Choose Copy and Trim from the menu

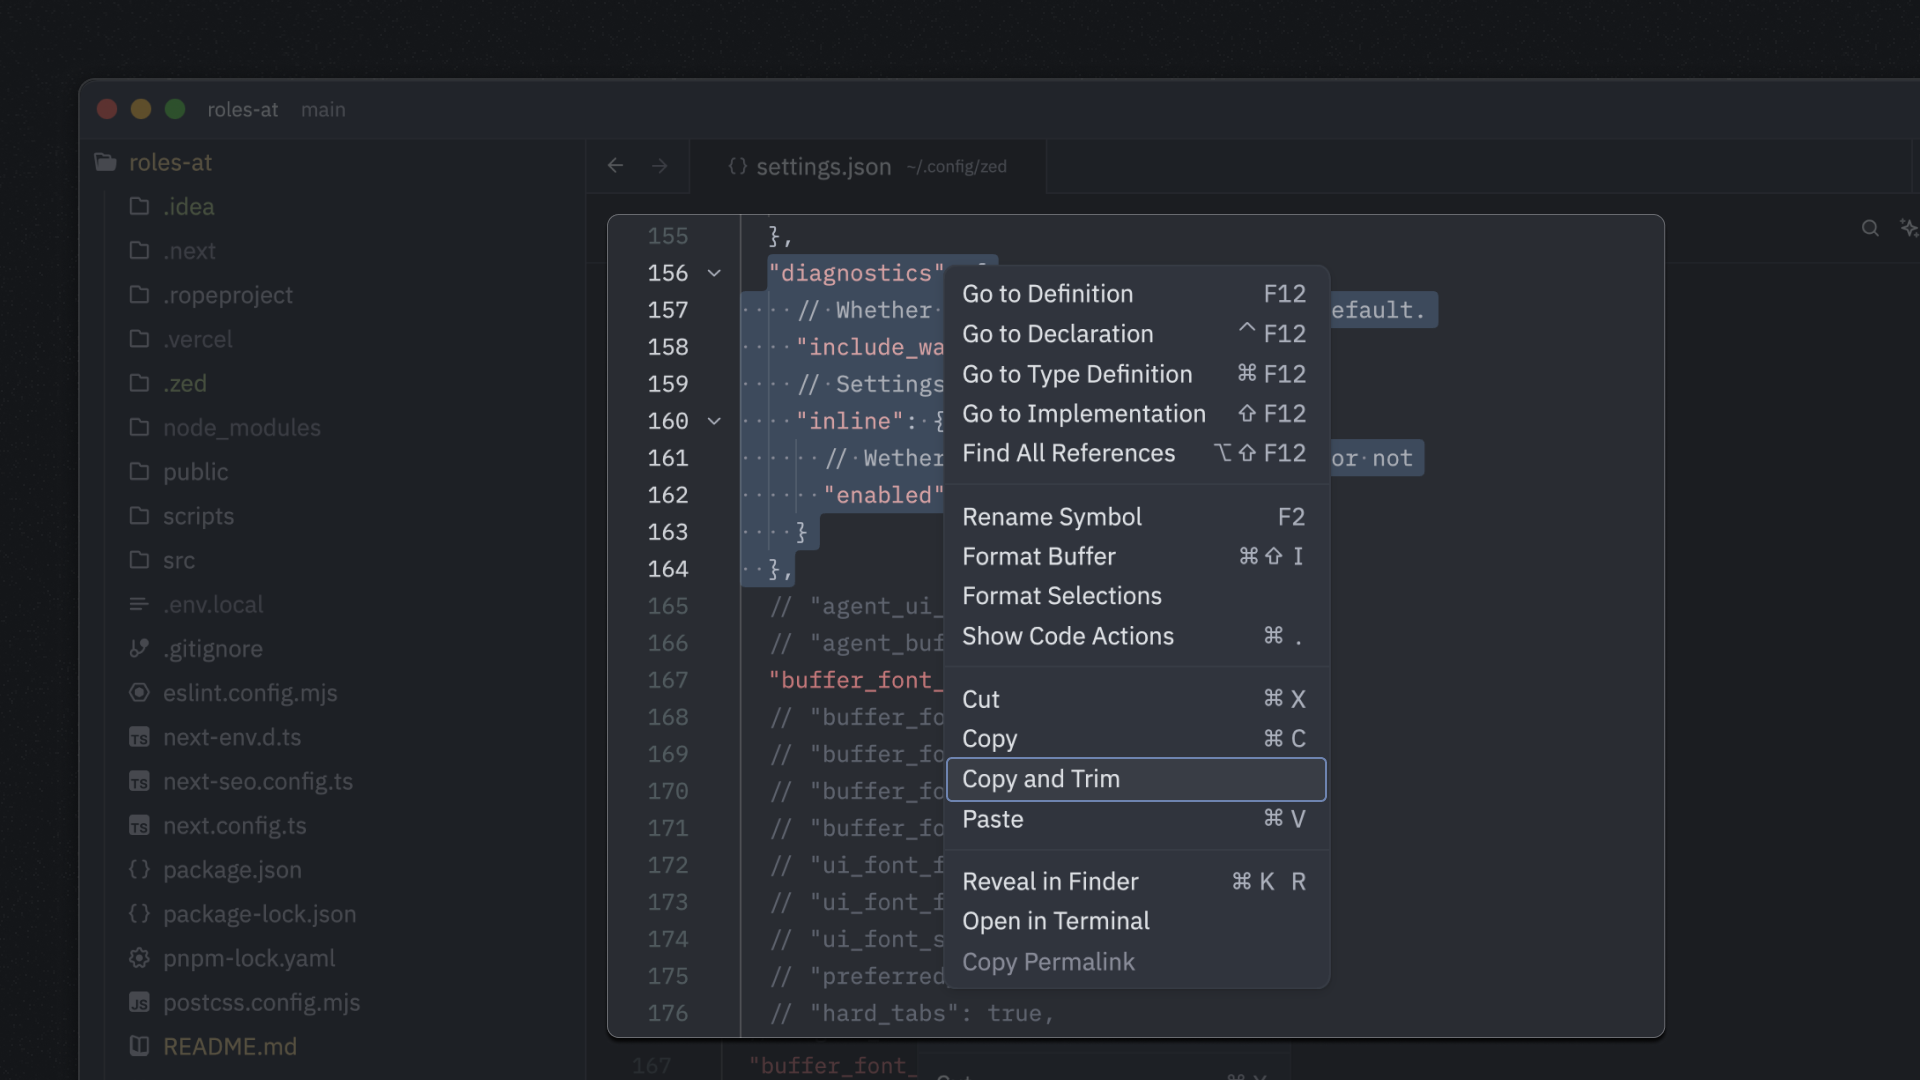(x=1041, y=779)
